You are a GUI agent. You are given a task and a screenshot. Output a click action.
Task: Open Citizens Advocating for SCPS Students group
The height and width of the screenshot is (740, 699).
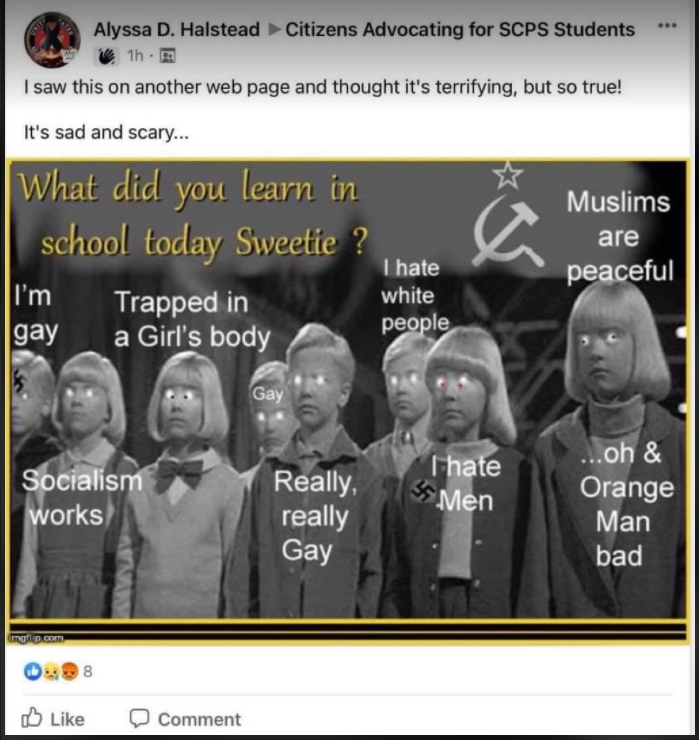460,30
